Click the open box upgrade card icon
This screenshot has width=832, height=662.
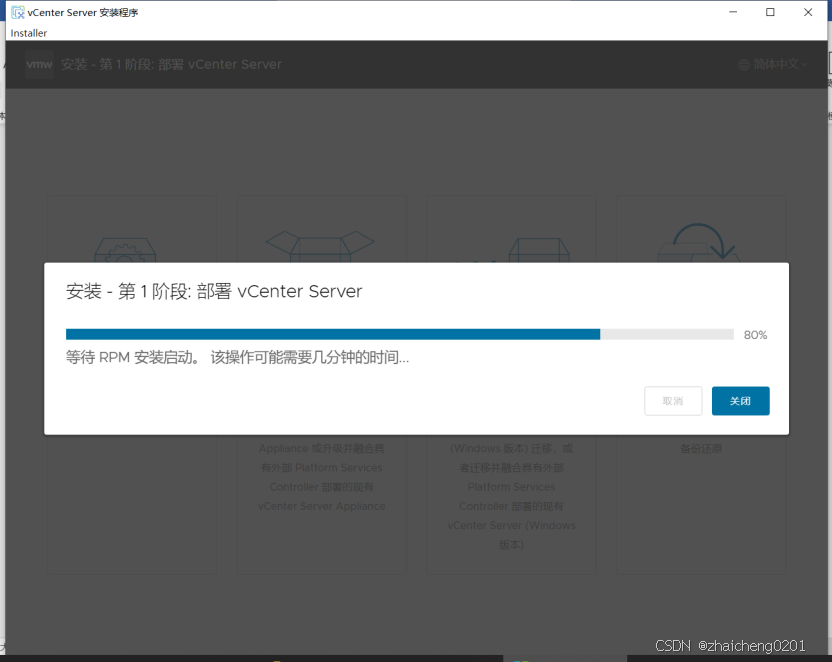pos(320,246)
